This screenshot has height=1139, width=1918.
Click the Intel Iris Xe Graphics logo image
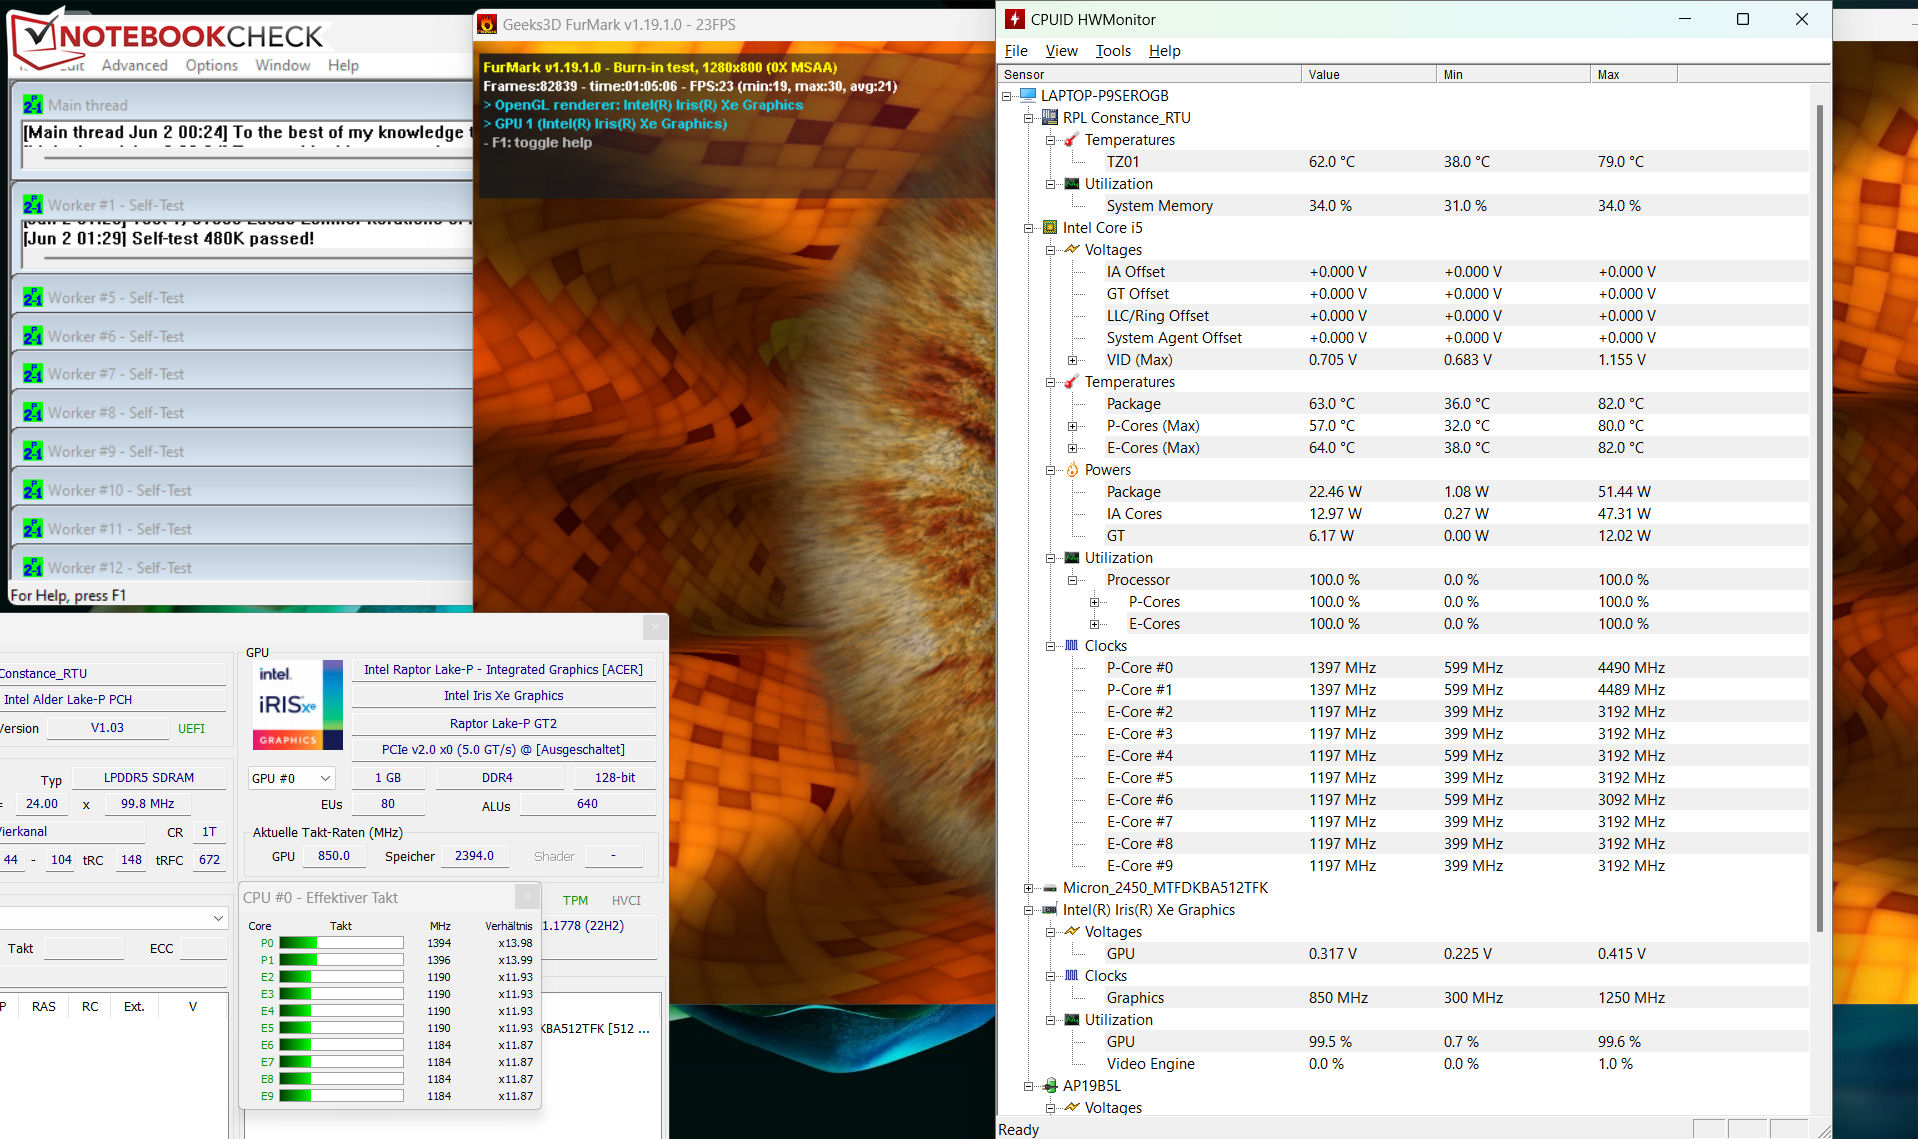coord(298,704)
